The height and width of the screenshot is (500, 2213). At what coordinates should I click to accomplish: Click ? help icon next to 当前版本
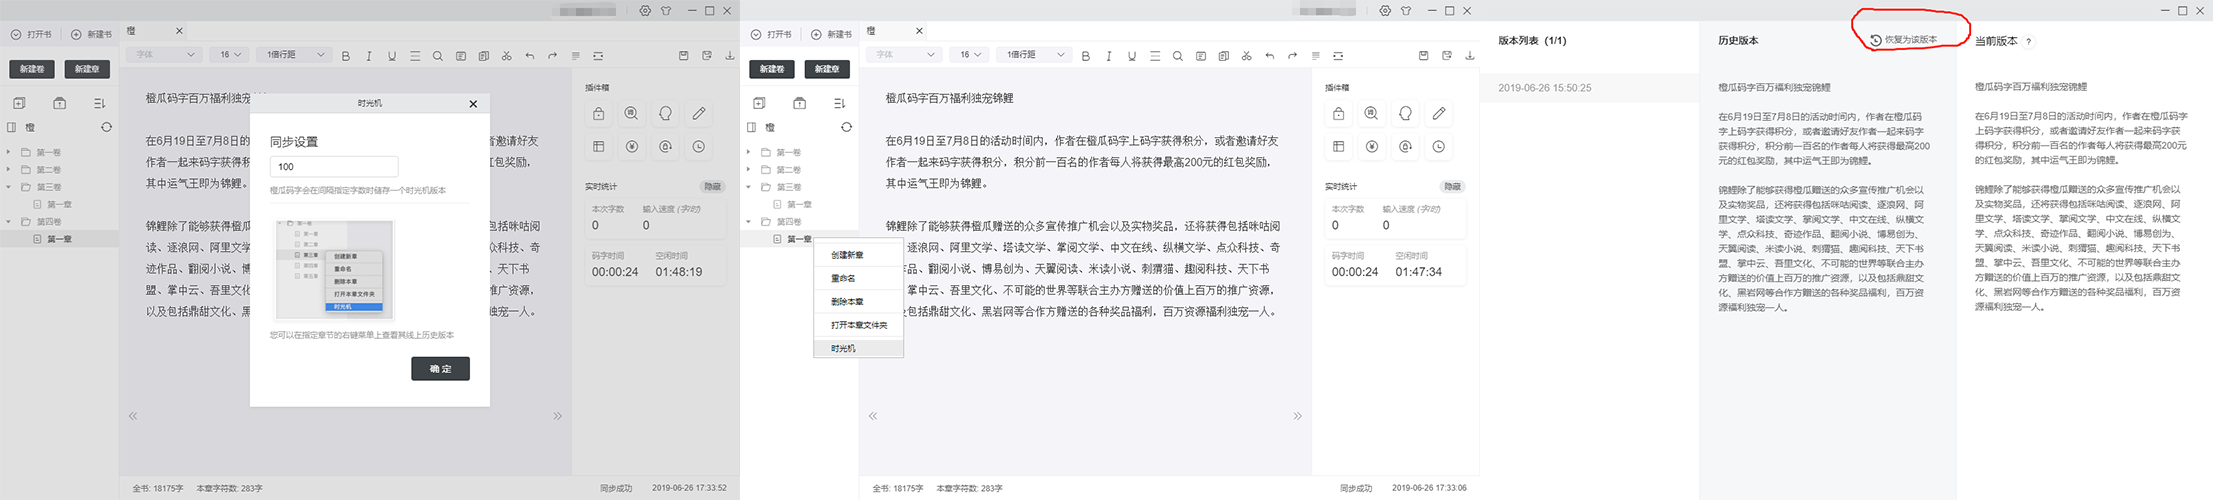point(2029,41)
